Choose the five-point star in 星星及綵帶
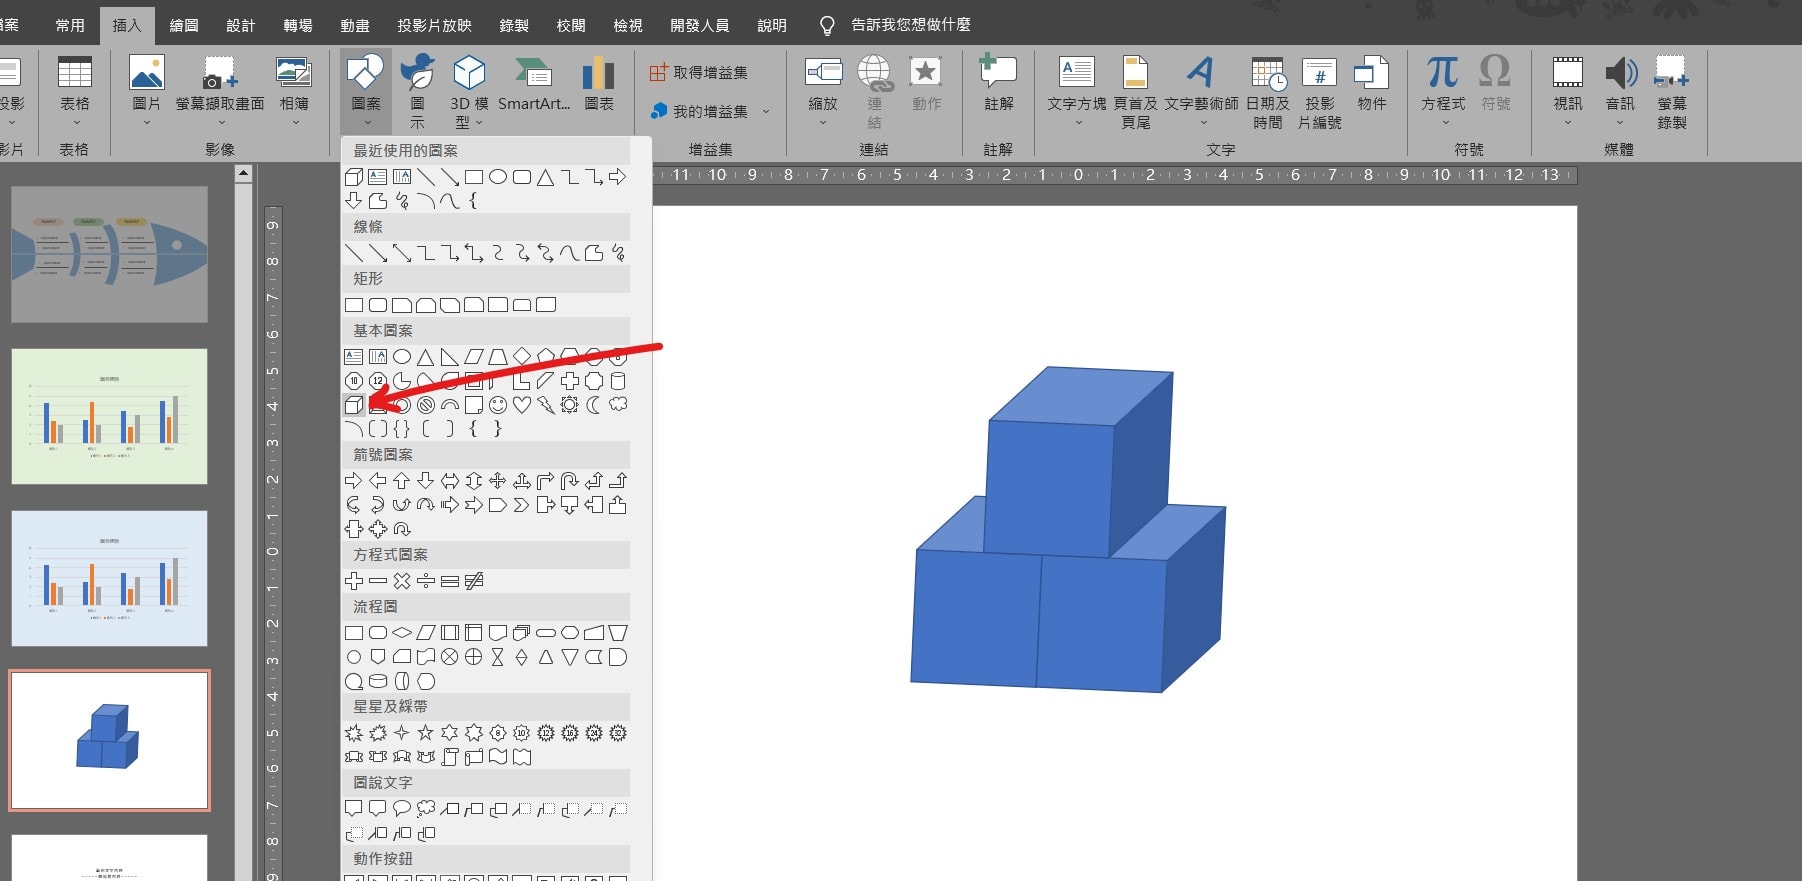Viewport: 1802px width, 881px height. pos(426,733)
